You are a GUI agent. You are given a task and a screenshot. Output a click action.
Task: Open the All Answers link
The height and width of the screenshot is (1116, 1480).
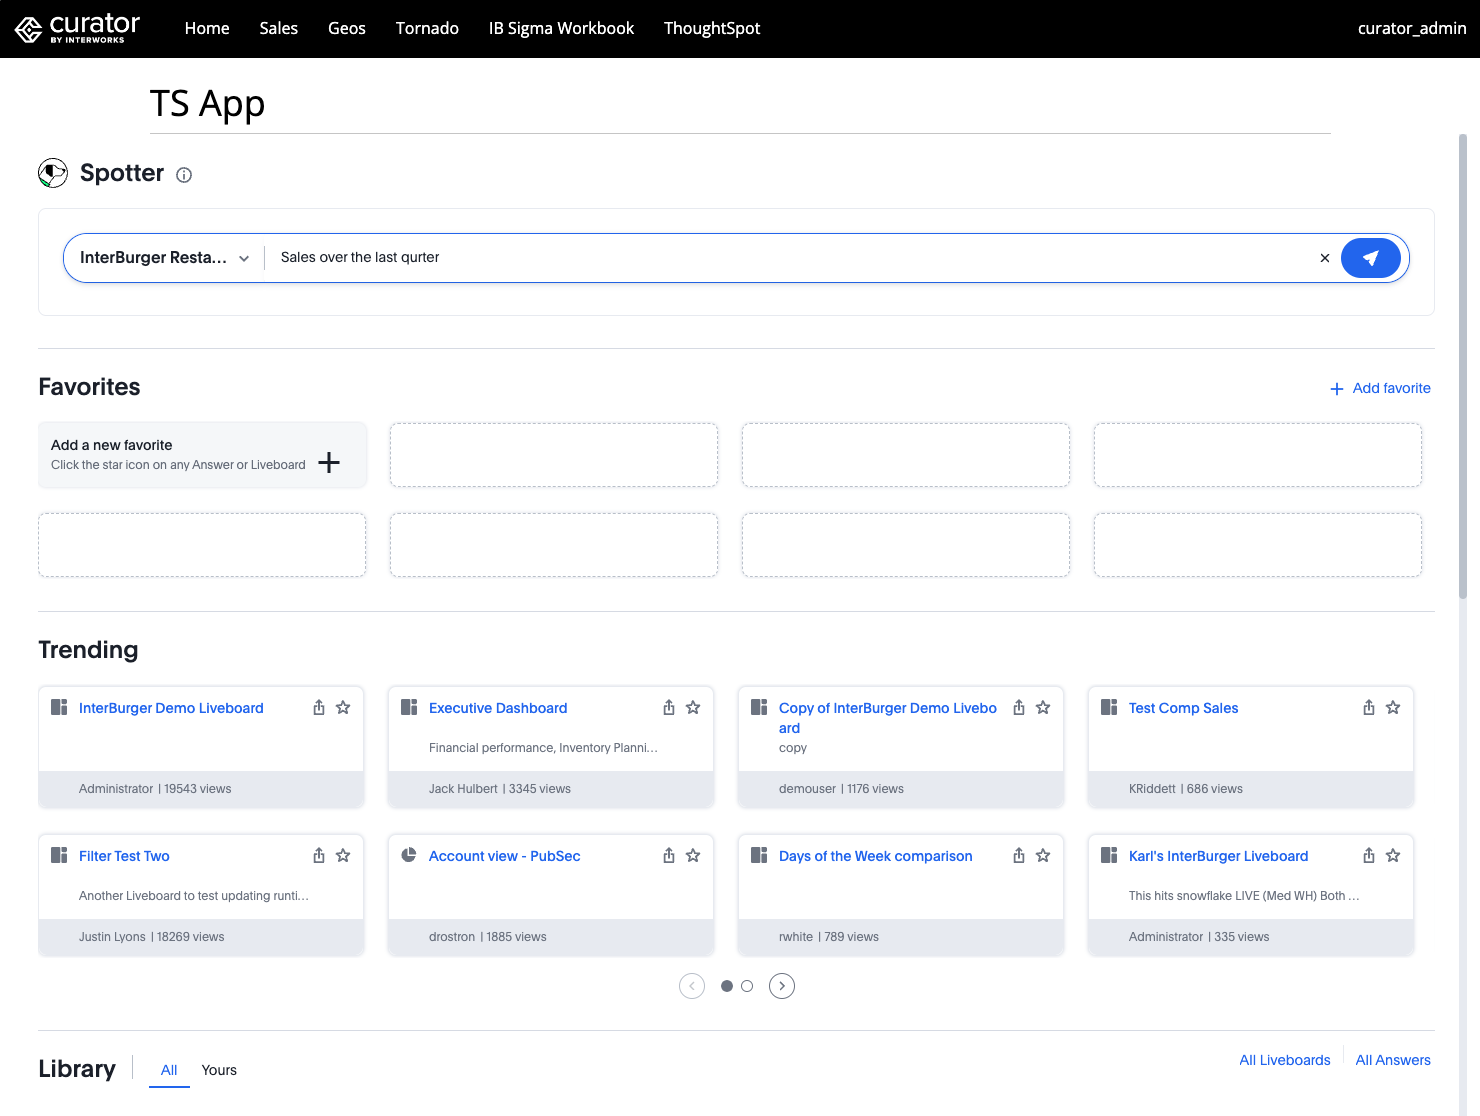click(x=1393, y=1060)
